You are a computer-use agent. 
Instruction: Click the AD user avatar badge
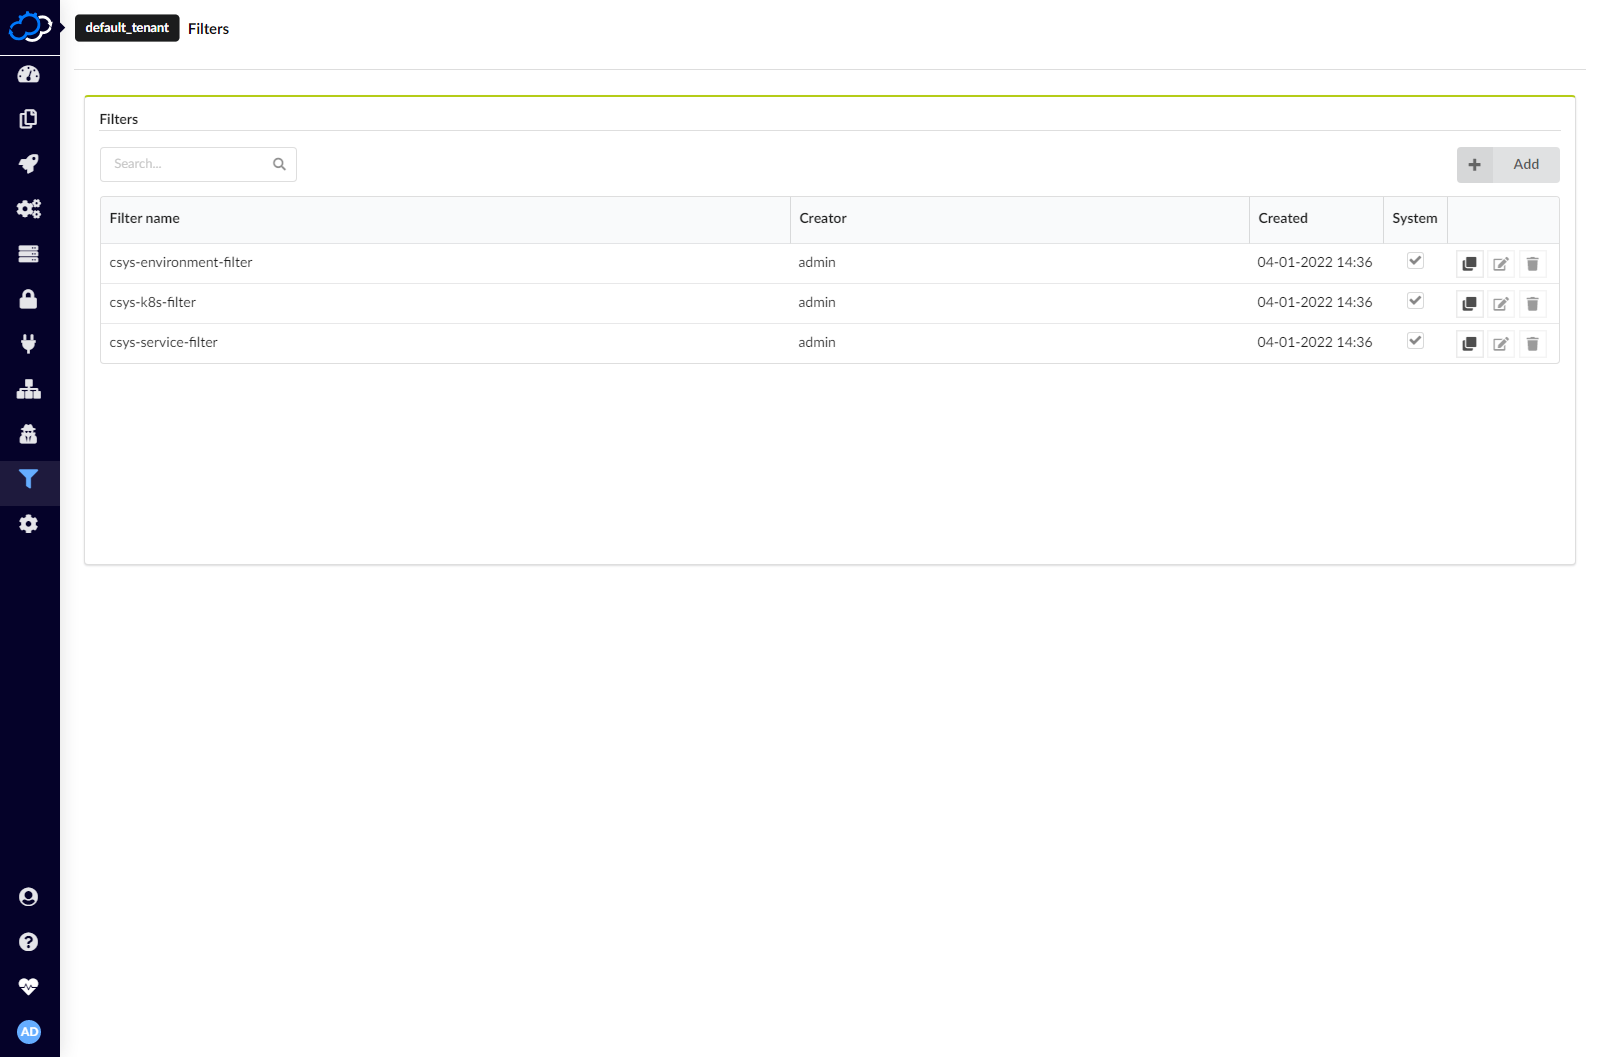(x=29, y=1032)
